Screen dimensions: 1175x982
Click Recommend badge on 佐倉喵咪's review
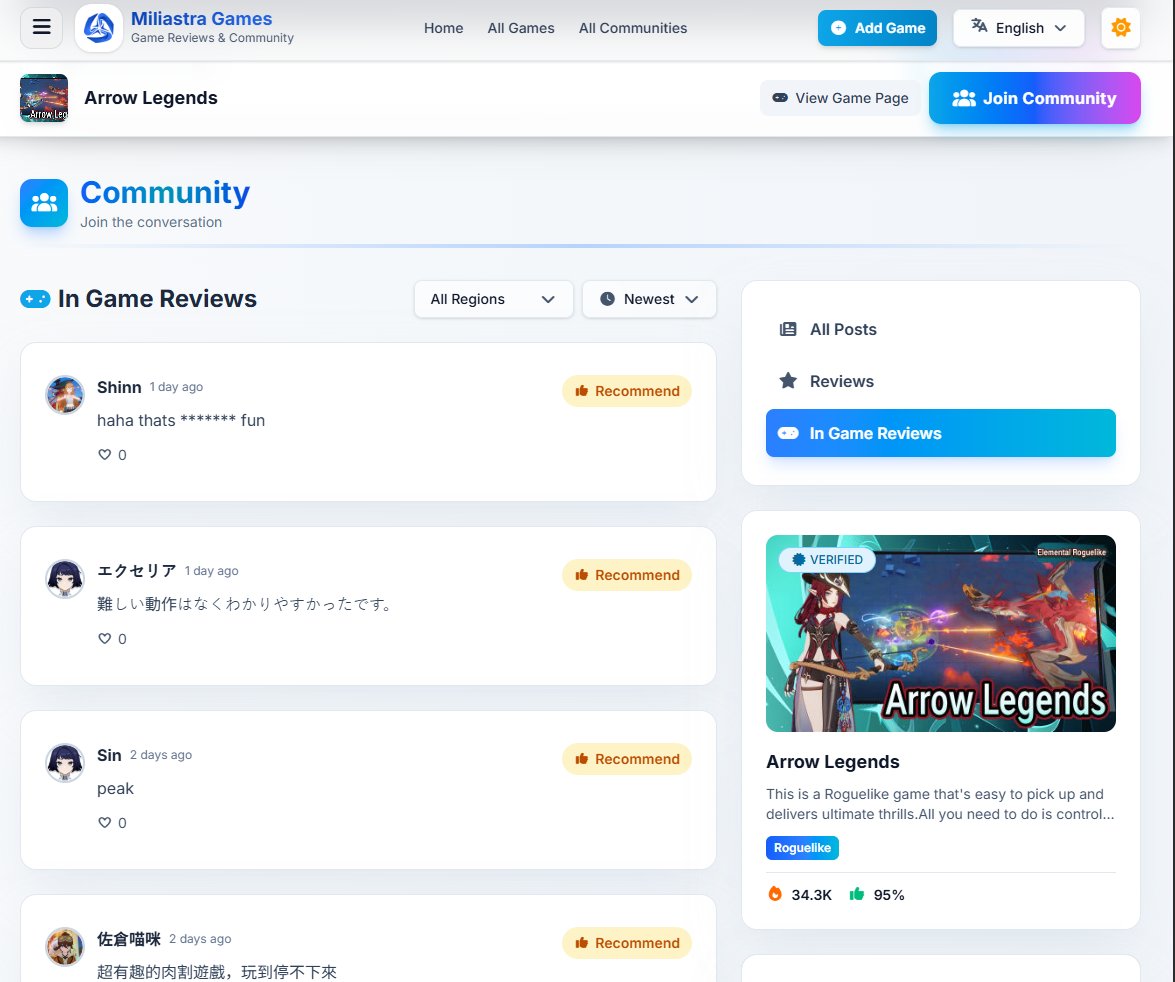tap(626, 943)
